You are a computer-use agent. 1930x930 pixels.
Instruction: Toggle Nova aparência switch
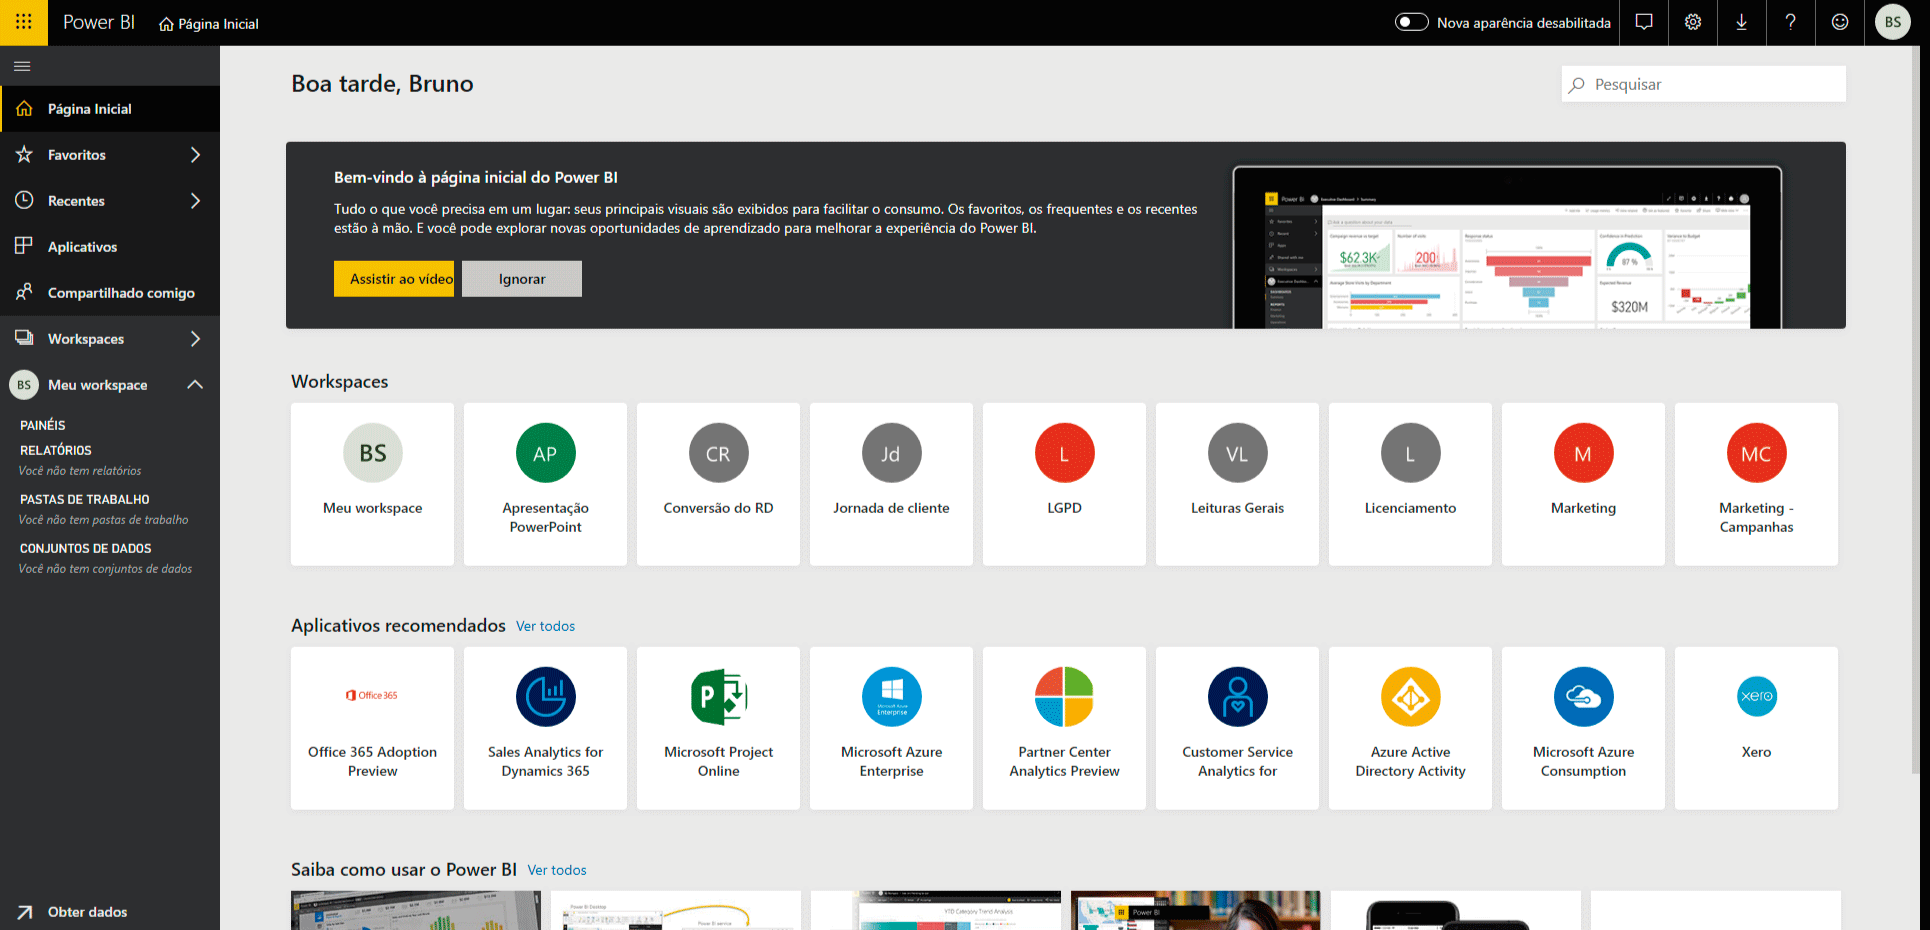(1411, 22)
